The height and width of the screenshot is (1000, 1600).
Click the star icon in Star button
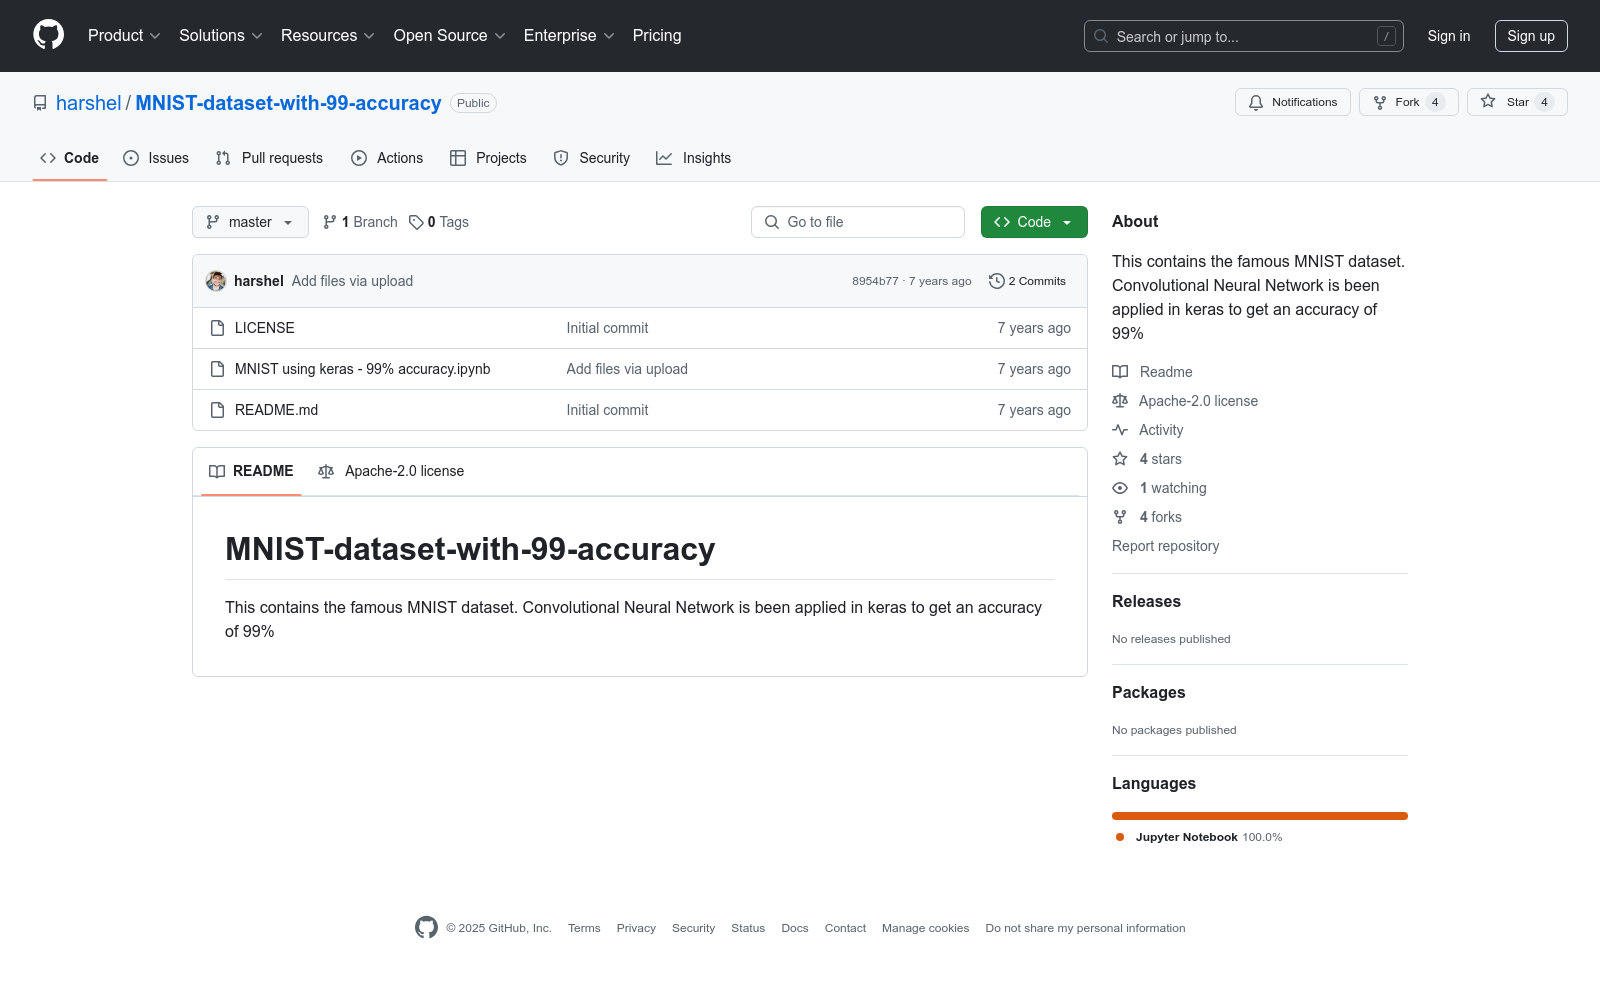point(1488,102)
